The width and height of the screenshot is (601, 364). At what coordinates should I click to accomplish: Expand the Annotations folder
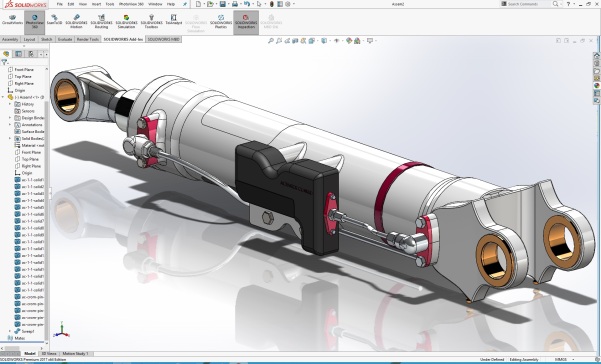(x=10, y=125)
